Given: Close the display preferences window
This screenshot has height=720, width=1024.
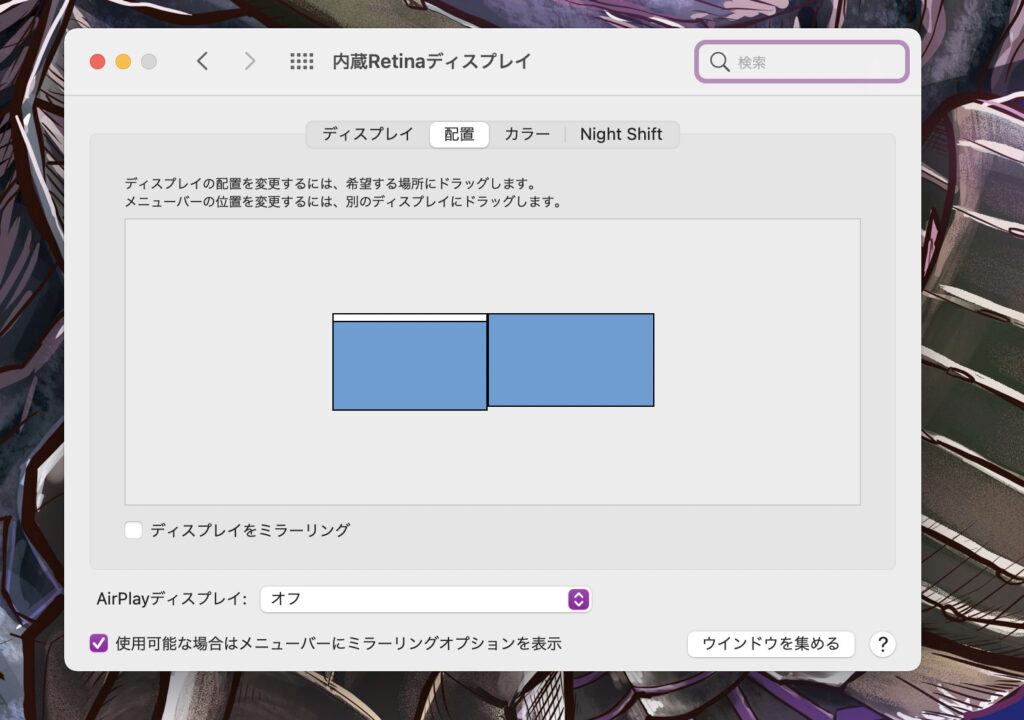Looking at the screenshot, I should click(97, 61).
